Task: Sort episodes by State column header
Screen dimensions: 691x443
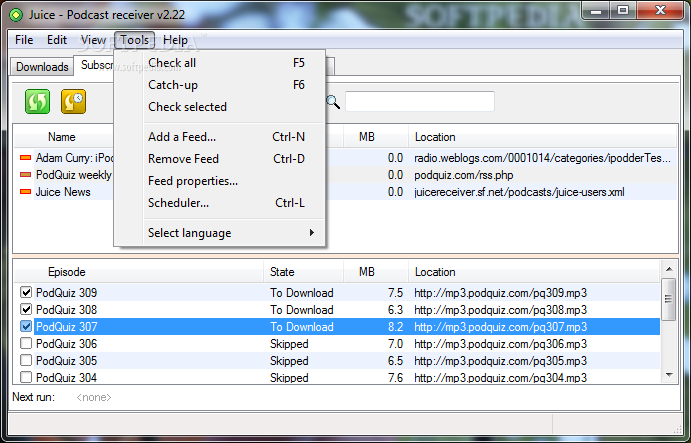Action: tap(303, 272)
